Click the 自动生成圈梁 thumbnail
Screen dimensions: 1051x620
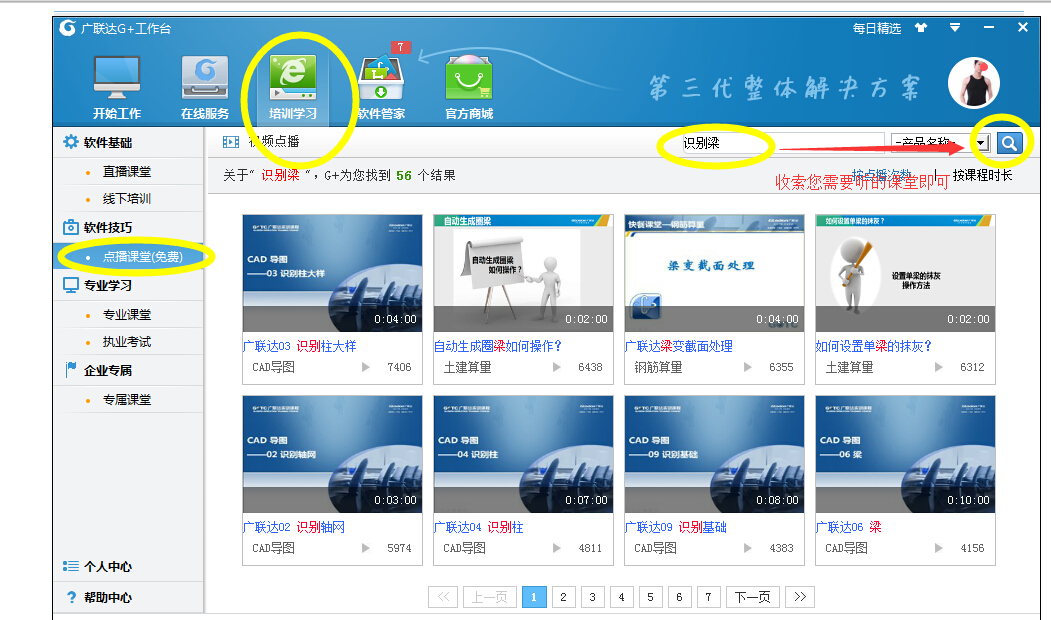[523, 273]
